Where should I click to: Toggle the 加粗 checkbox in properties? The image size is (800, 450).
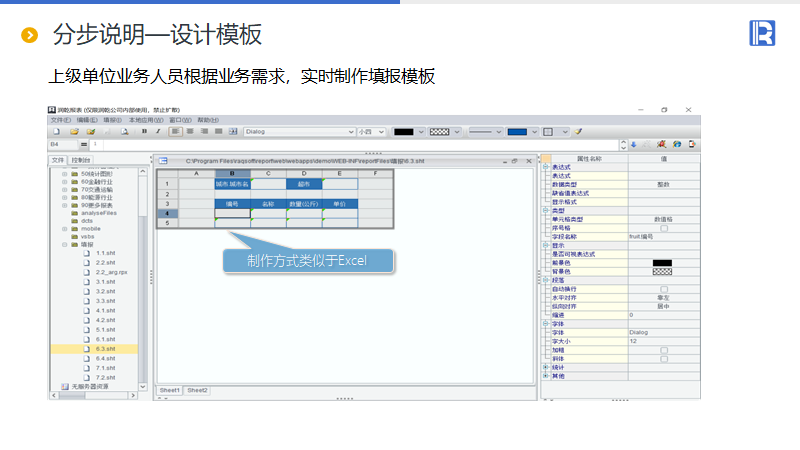tap(664, 350)
